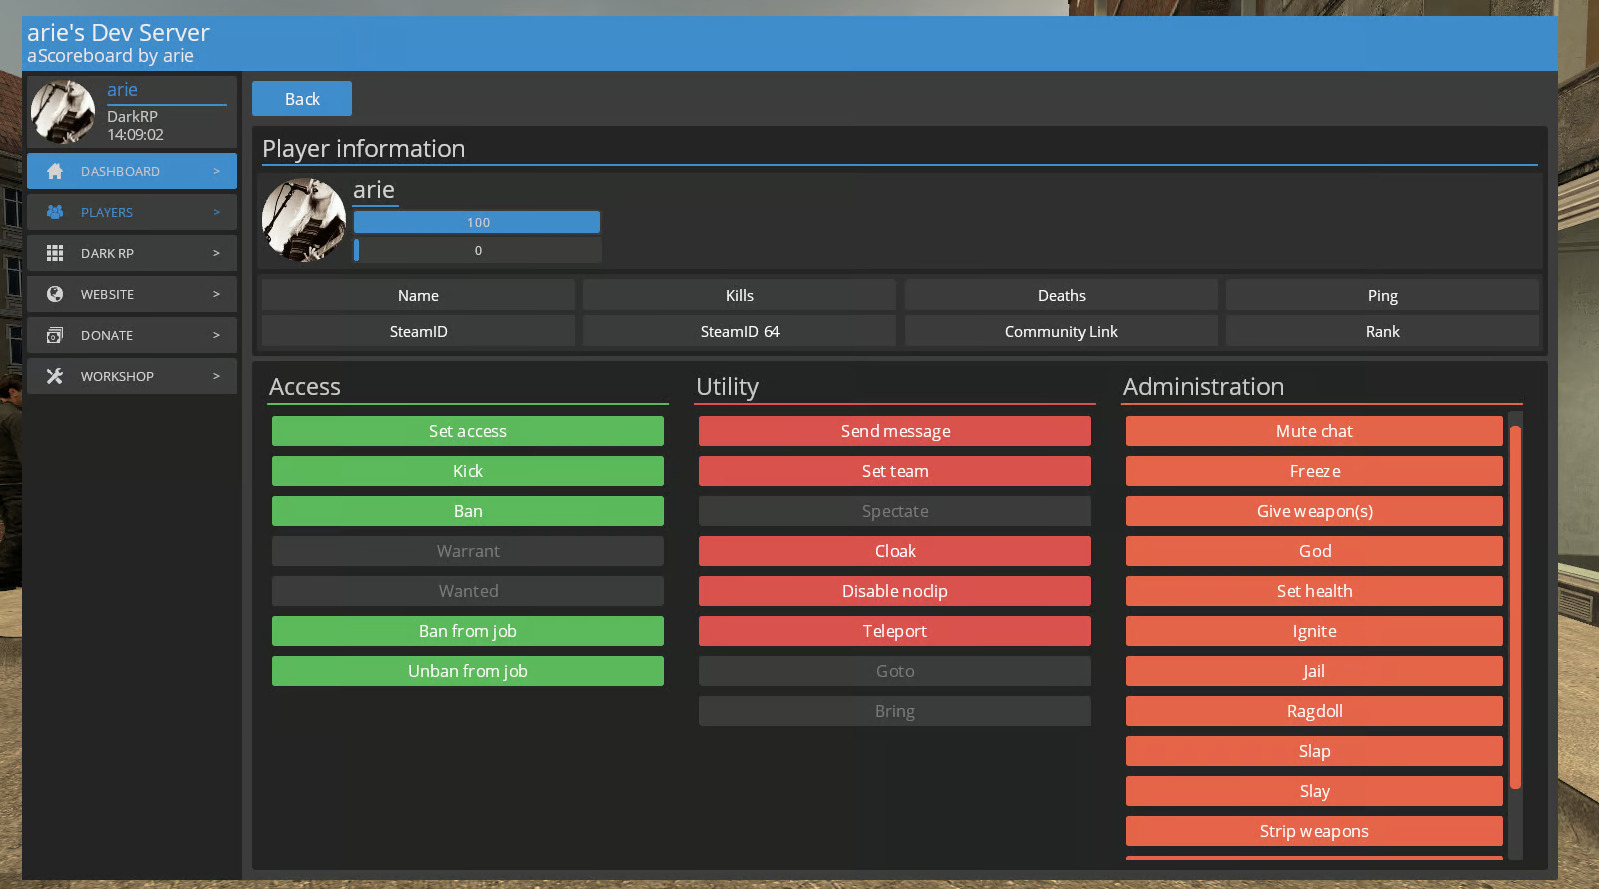Expand the Dashboard menu arrow
The height and width of the screenshot is (889, 1599).
[216, 171]
